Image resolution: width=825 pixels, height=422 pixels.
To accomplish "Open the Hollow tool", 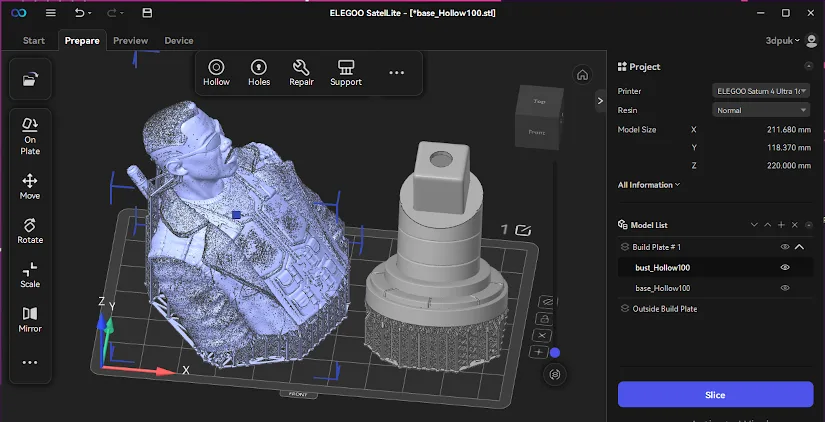I will coord(216,73).
